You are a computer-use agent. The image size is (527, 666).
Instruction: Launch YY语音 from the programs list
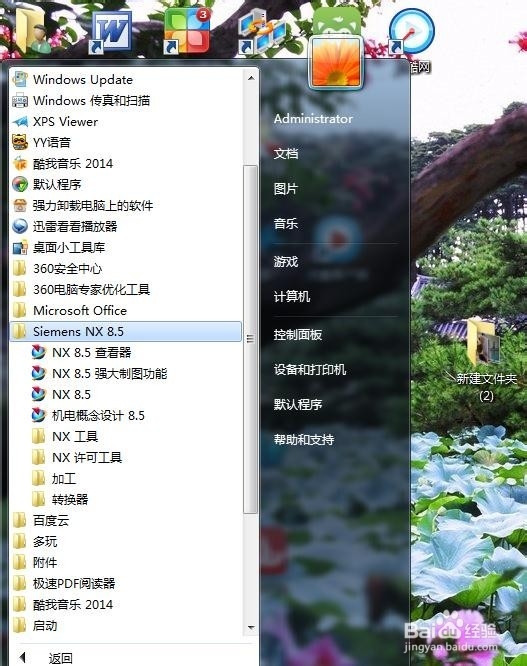42,142
